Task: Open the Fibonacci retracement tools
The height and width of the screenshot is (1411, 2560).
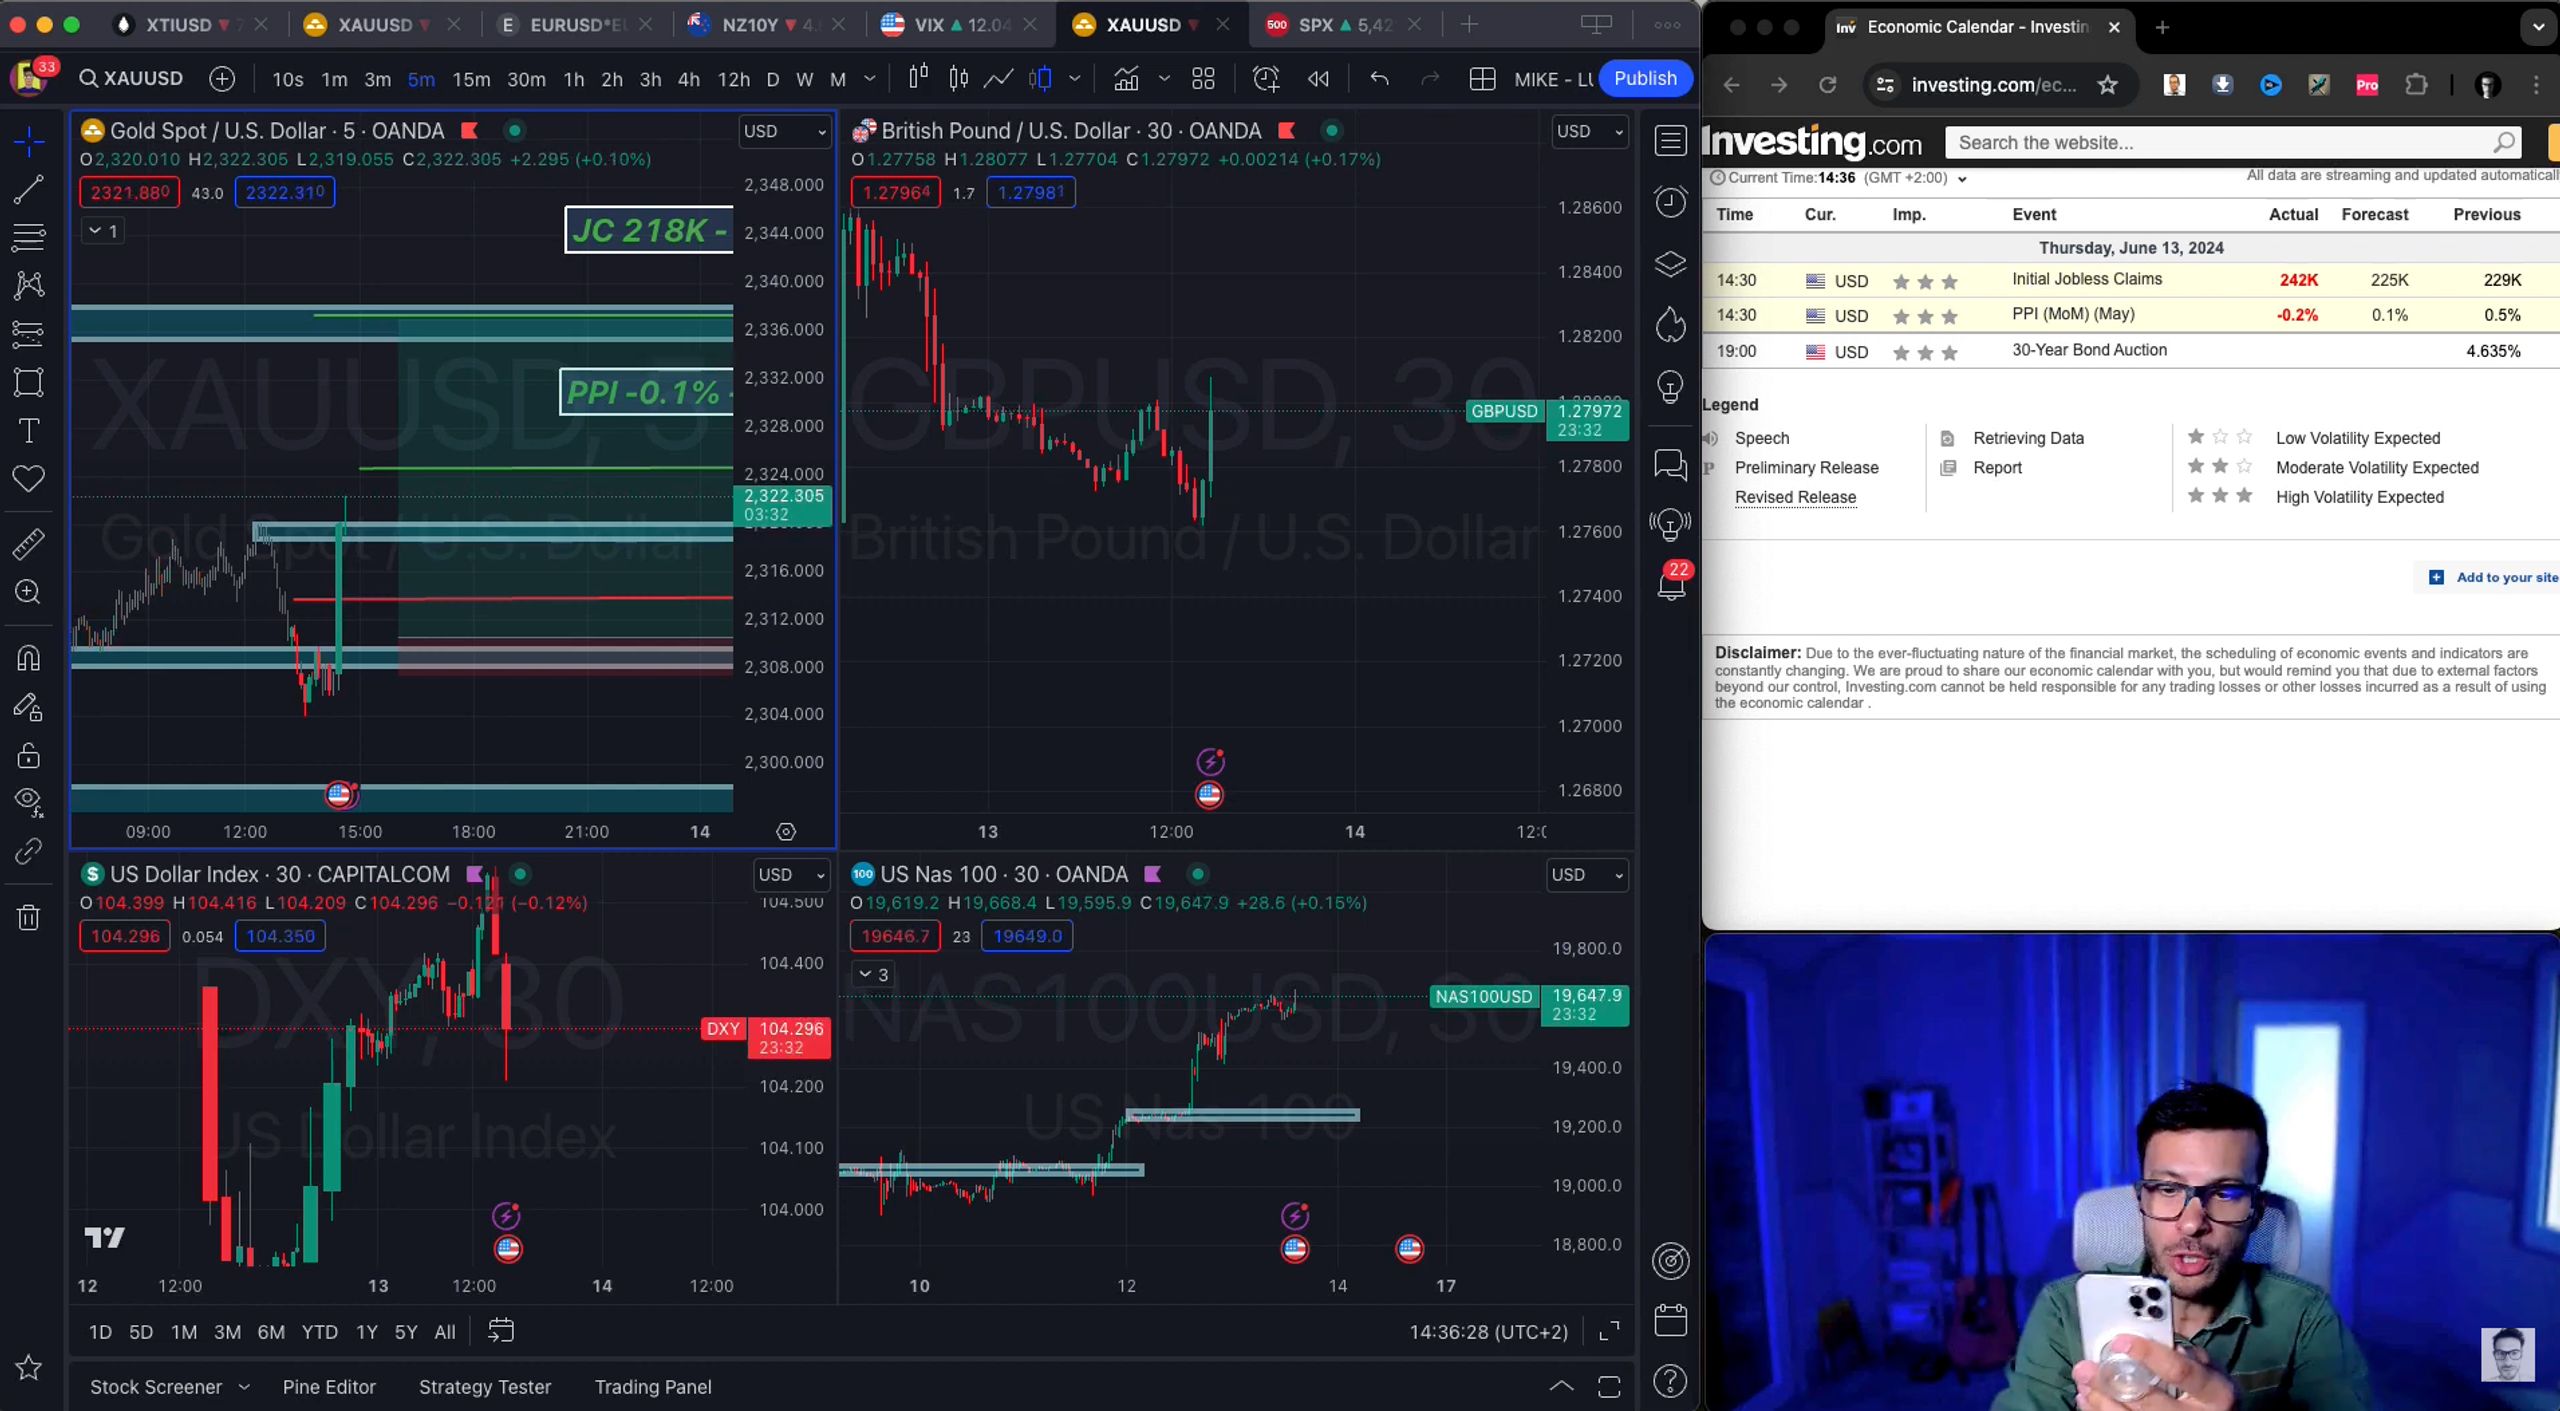Action: [29, 237]
